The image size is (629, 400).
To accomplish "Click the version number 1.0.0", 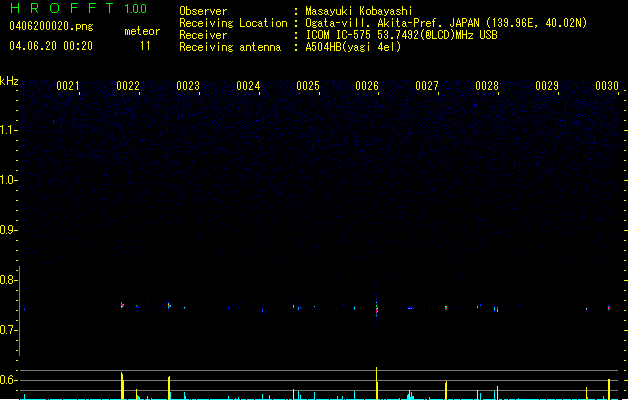I will click(x=136, y=9).
